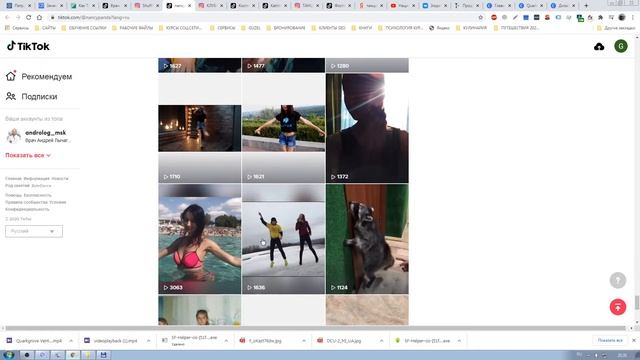Expand Показать все accounts list
Screen dimensions: 640x360
pos(28,155)
